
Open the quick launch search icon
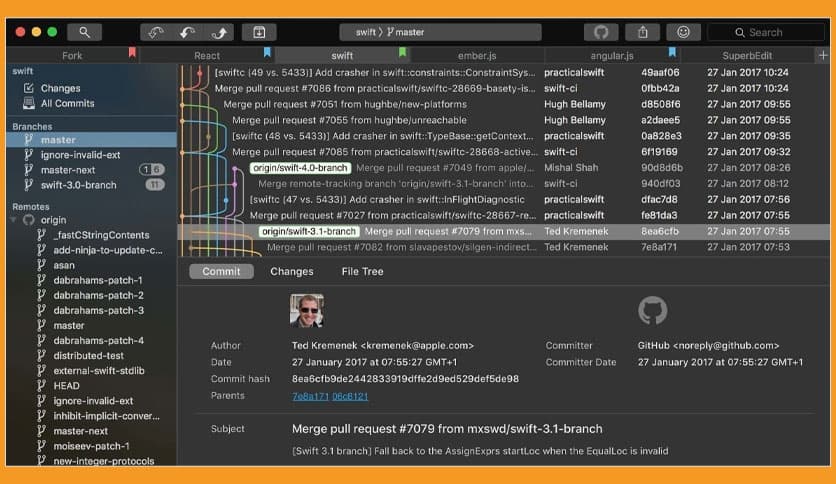[x=84, y=32]
